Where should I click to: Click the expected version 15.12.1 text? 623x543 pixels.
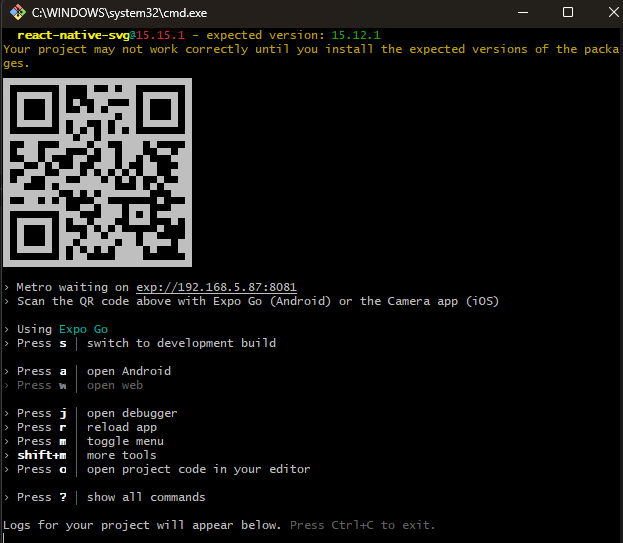pyautogui.click(x=350, y=35)
